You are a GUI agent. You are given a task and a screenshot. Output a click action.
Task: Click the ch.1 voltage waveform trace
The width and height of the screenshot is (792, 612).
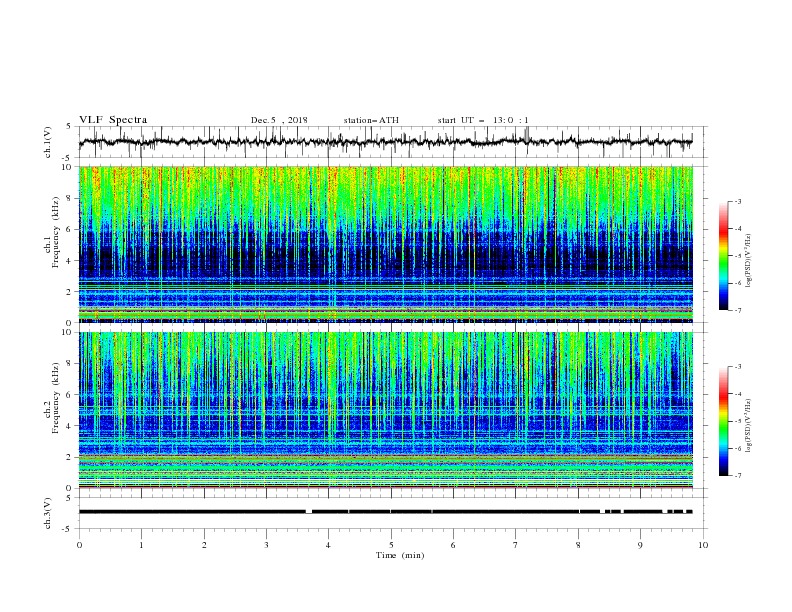(385, 142)
